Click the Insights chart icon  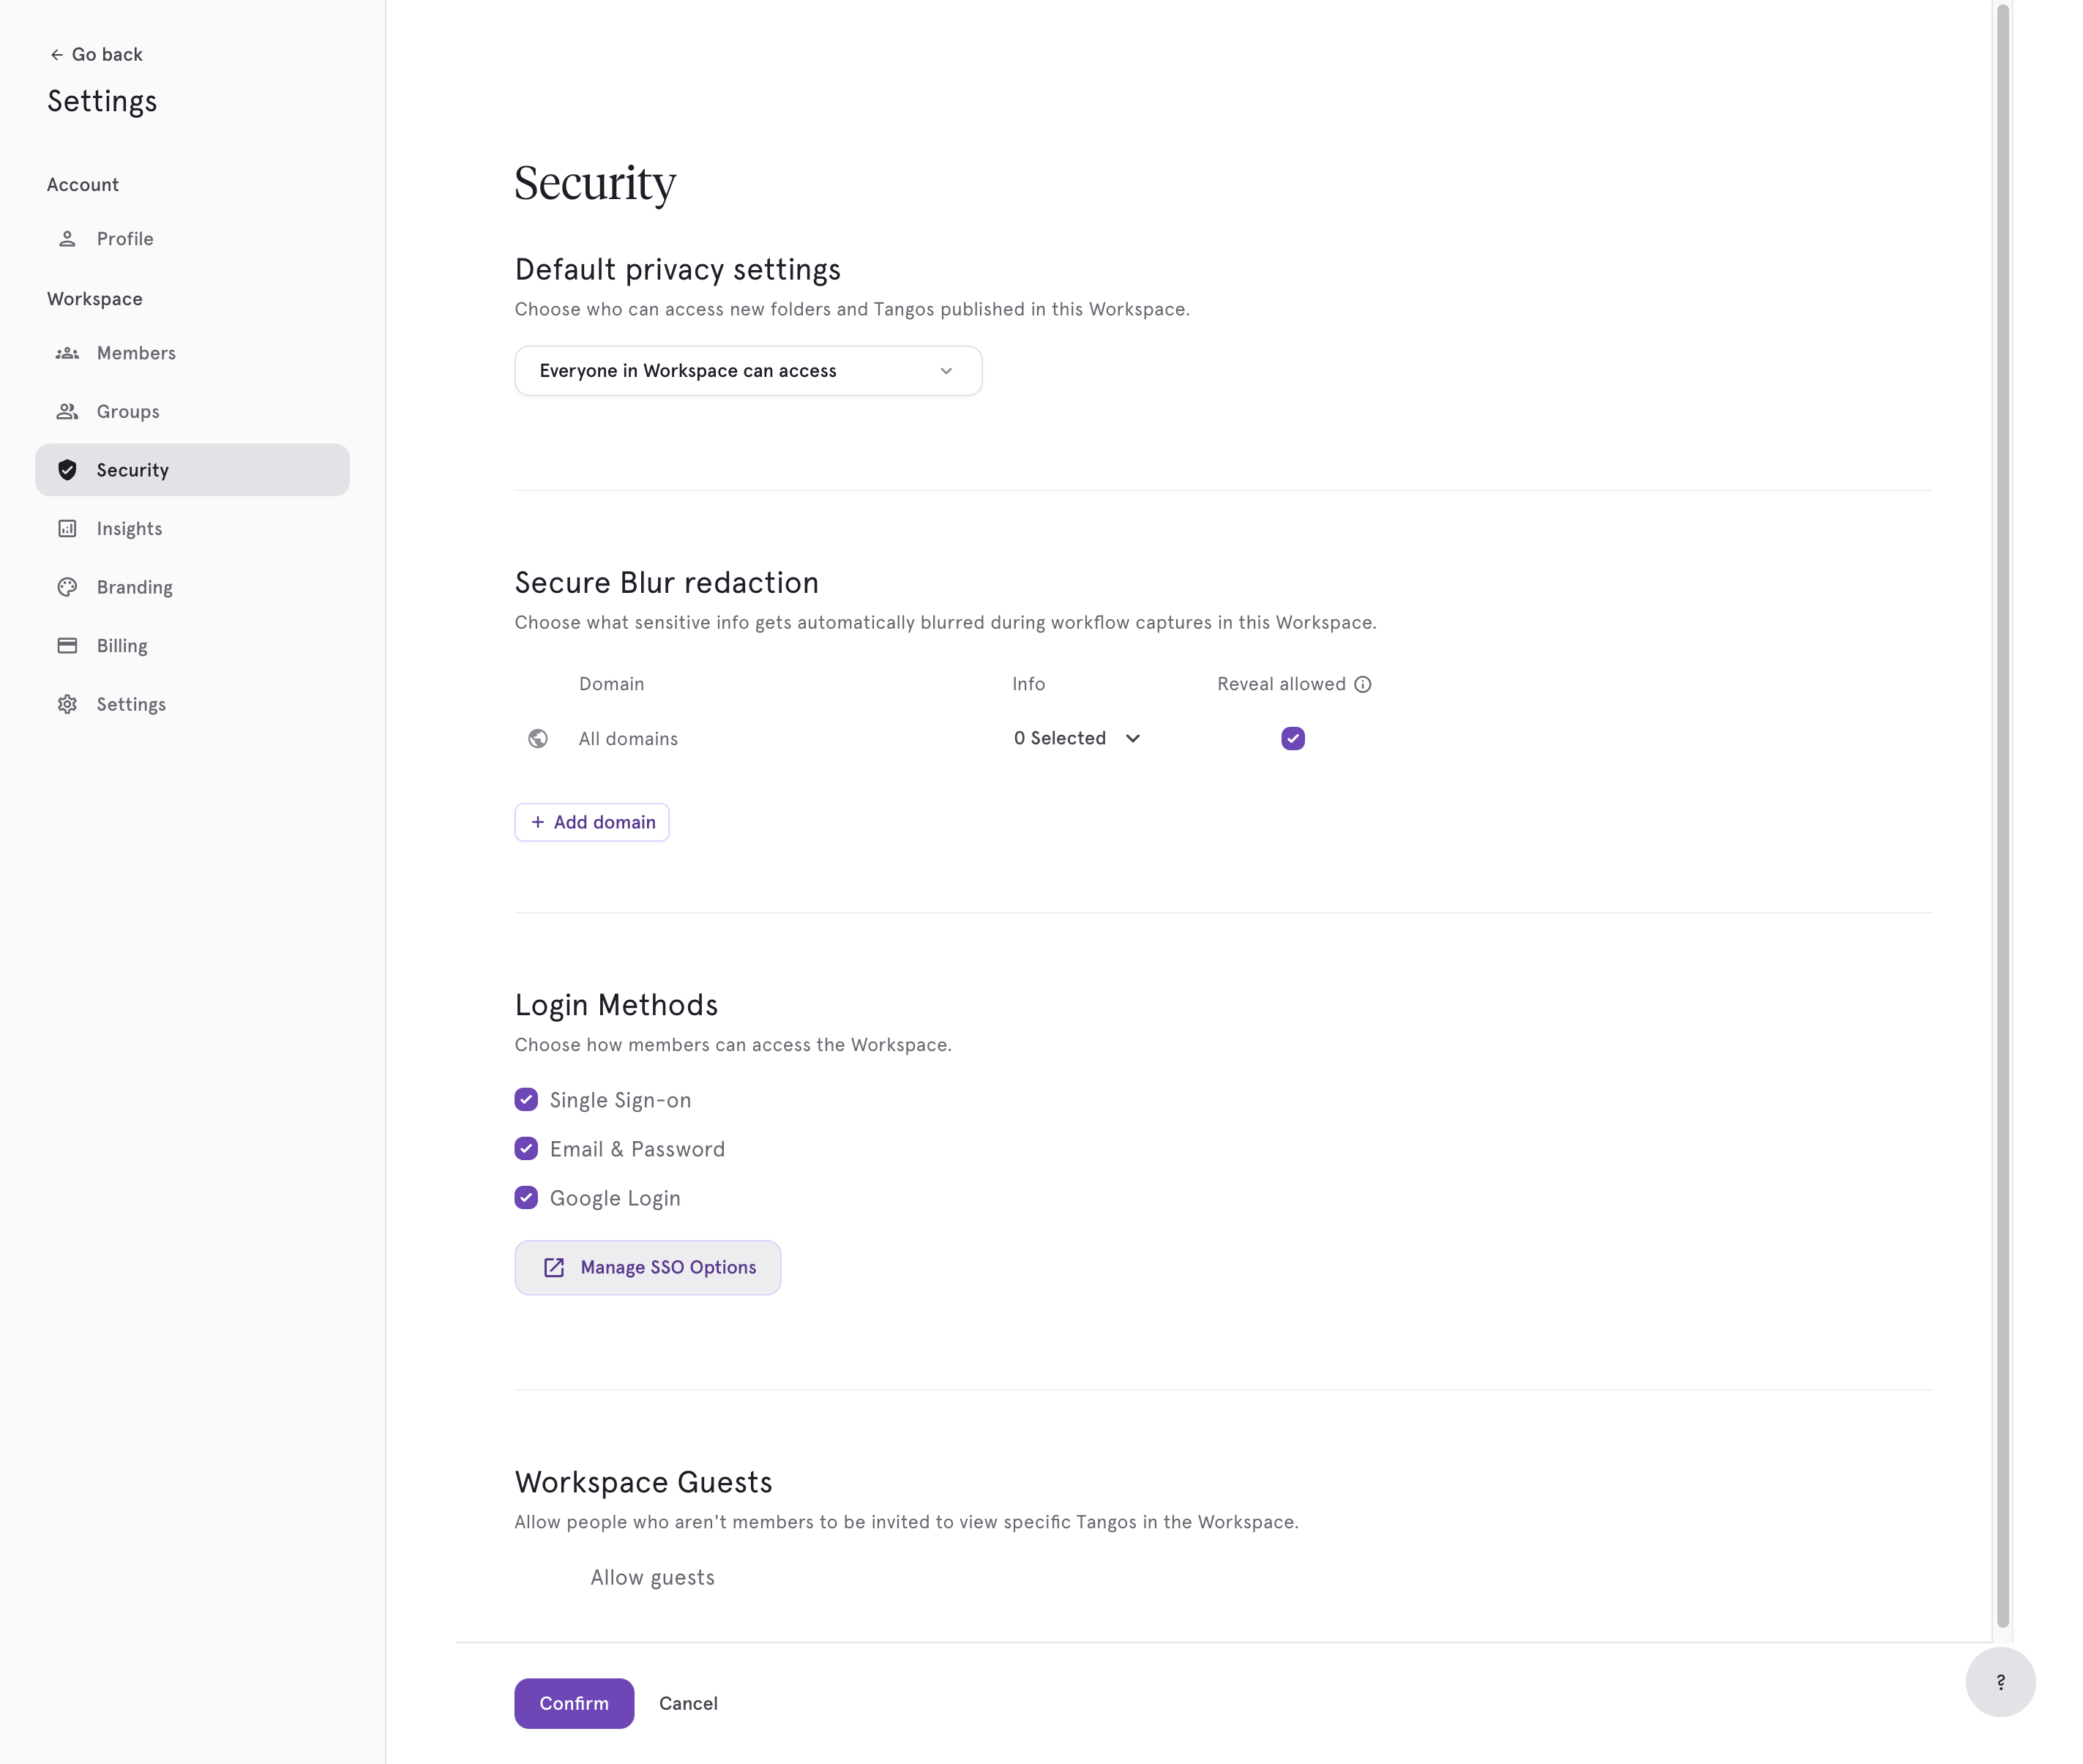(67, 529)
